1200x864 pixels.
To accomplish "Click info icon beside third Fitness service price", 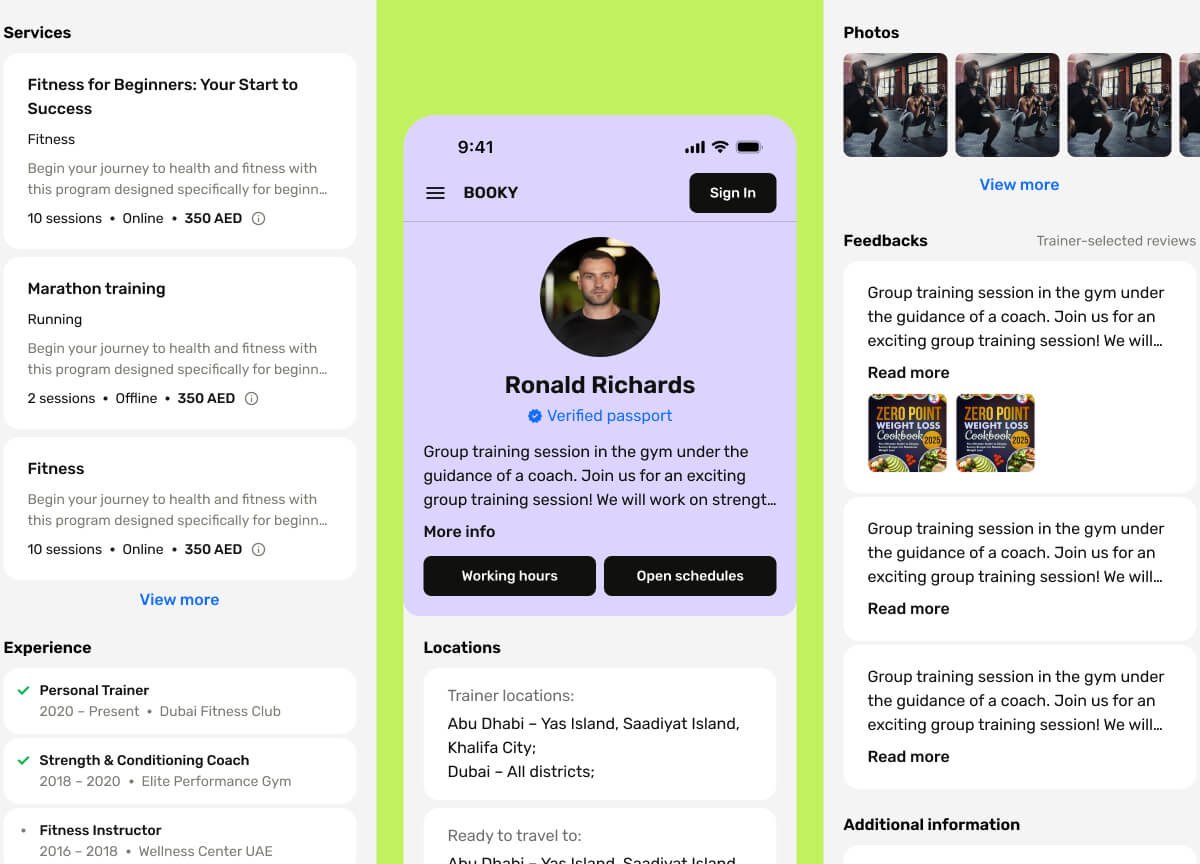I will click(x=258, y=549).
